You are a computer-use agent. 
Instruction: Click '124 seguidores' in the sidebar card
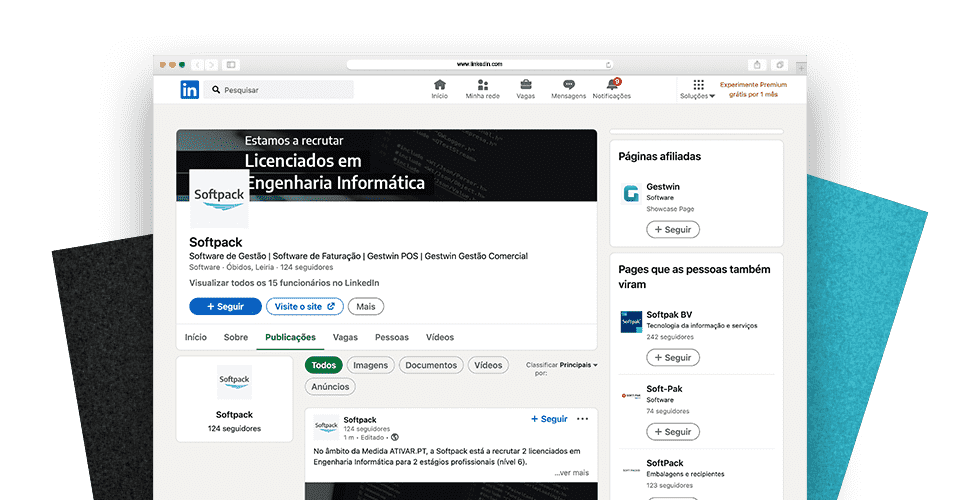[234, 429]
